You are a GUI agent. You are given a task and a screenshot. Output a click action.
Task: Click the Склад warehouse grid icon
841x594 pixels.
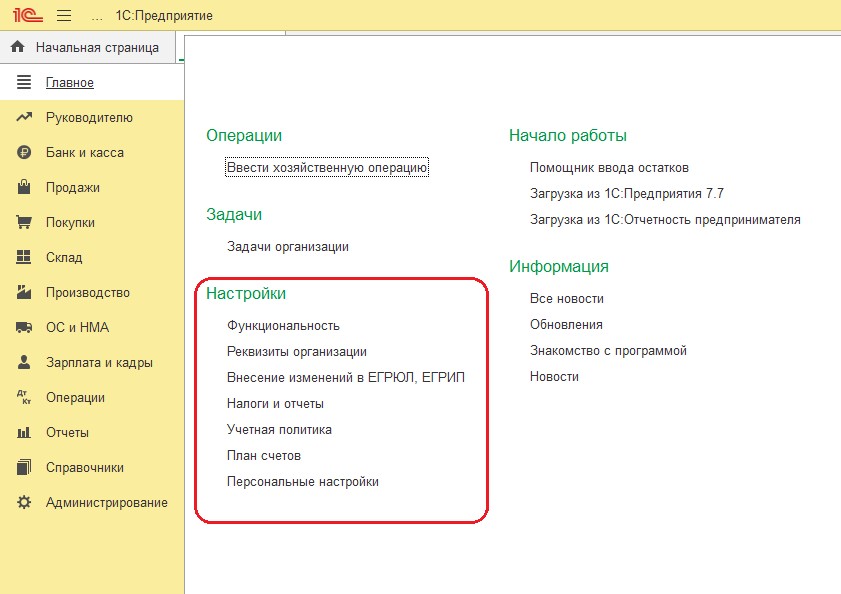coord(24,257)
